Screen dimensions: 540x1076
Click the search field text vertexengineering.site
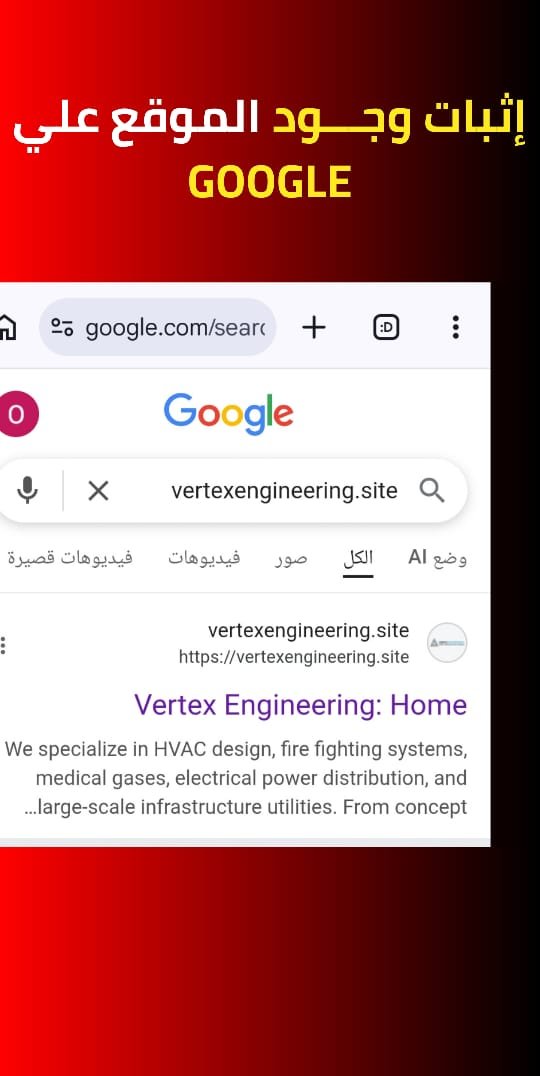[284, 491]
